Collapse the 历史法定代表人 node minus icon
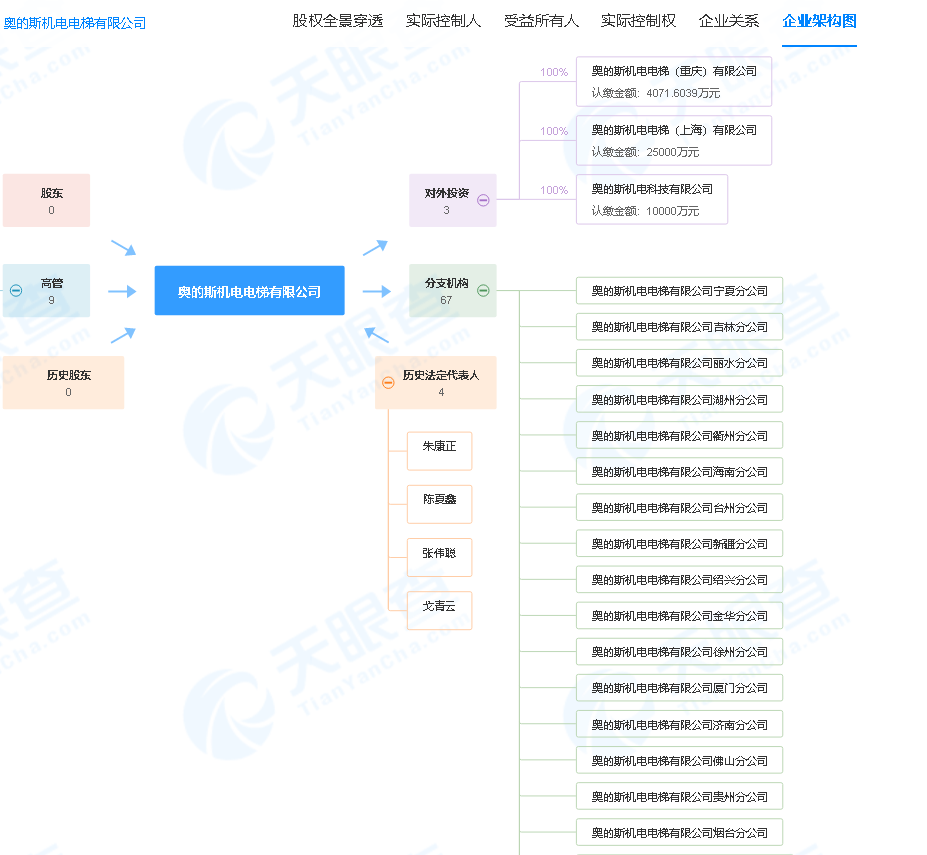The height and width of the screenshot is (855, 927). [x=388, y=383]
